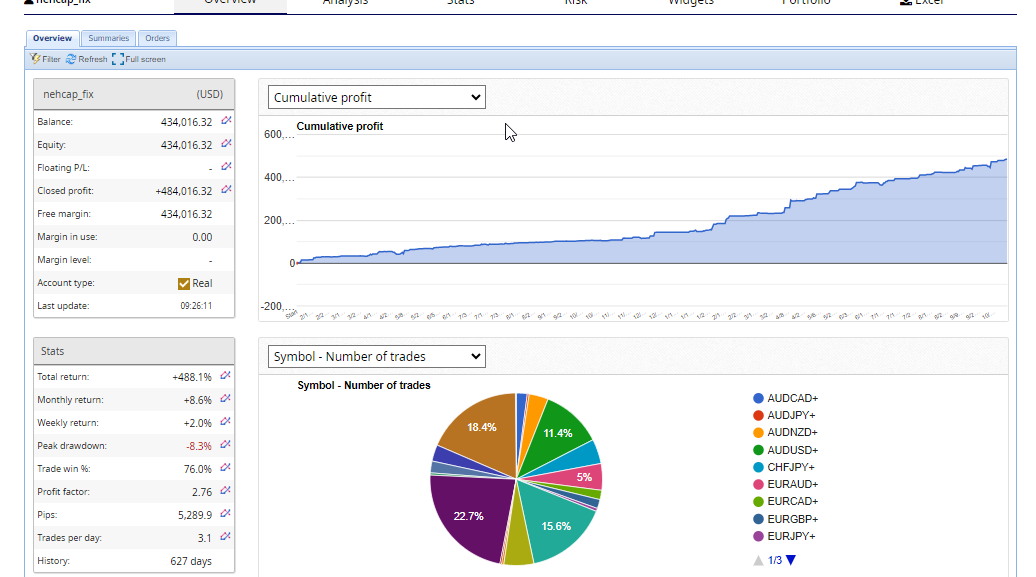Switch to the Orders tab
Image resolution: width=1036 pixels, height=577 pixels.
157,38
